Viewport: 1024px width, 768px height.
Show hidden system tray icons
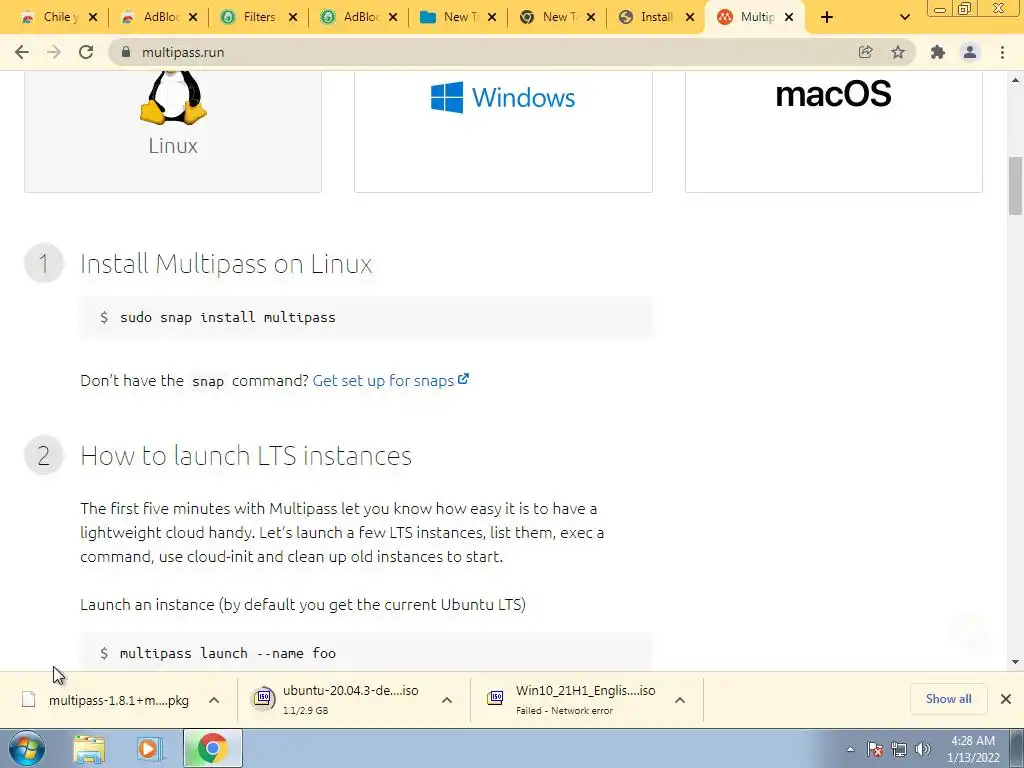click(850, 749)
